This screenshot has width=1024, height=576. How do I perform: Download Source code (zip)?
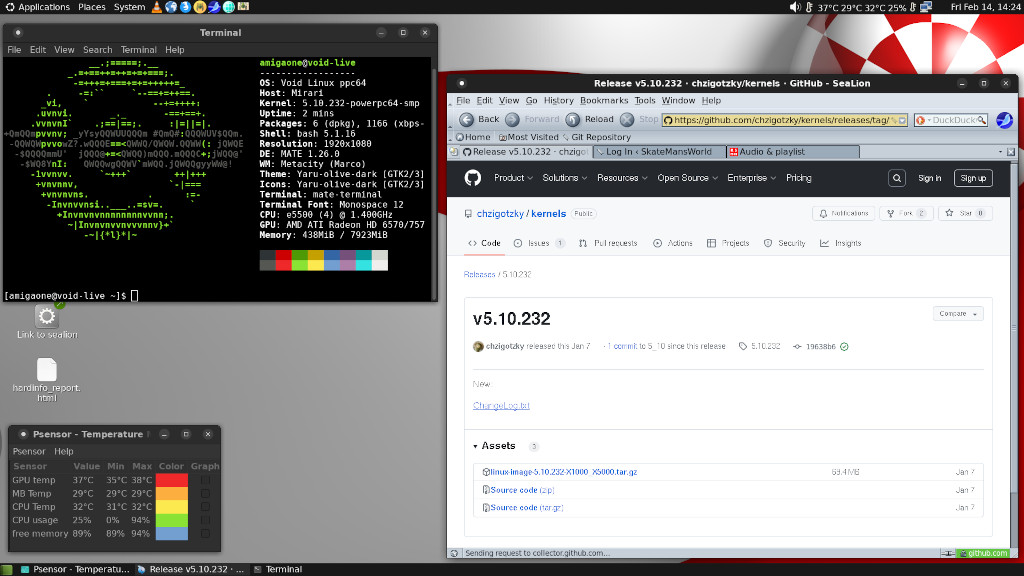click(522, 490)
